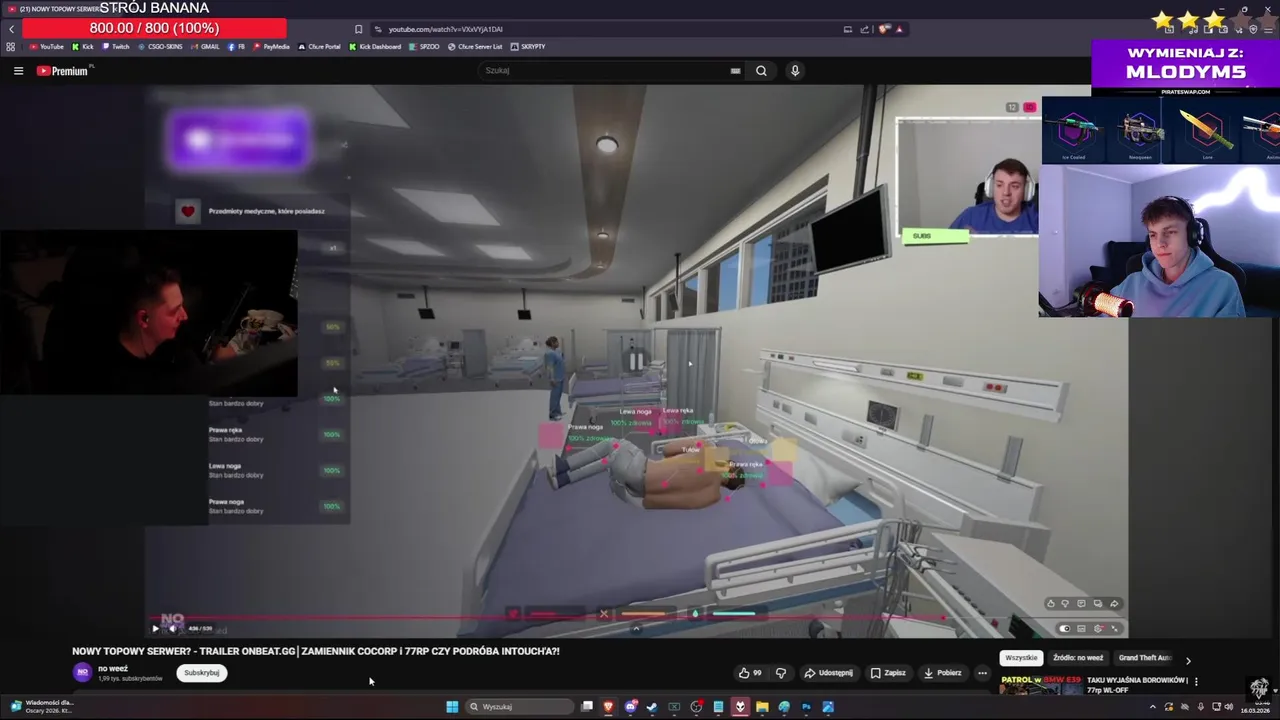Exit full view with the shrink icon
Image resolution: width=1280 pixels, height=720 pixels.
pos(1114,628)
